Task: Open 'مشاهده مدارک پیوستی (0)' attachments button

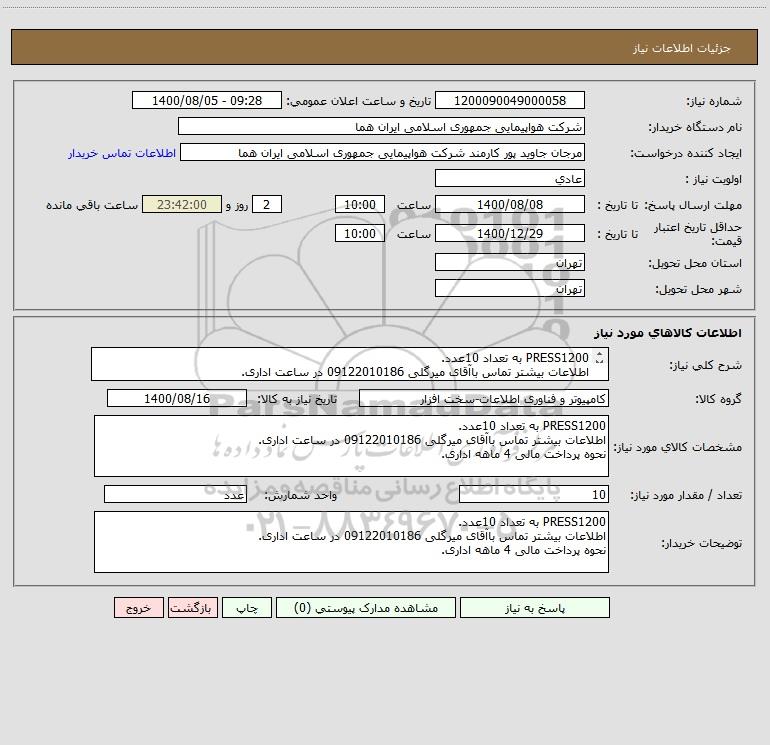Action: 366,607
